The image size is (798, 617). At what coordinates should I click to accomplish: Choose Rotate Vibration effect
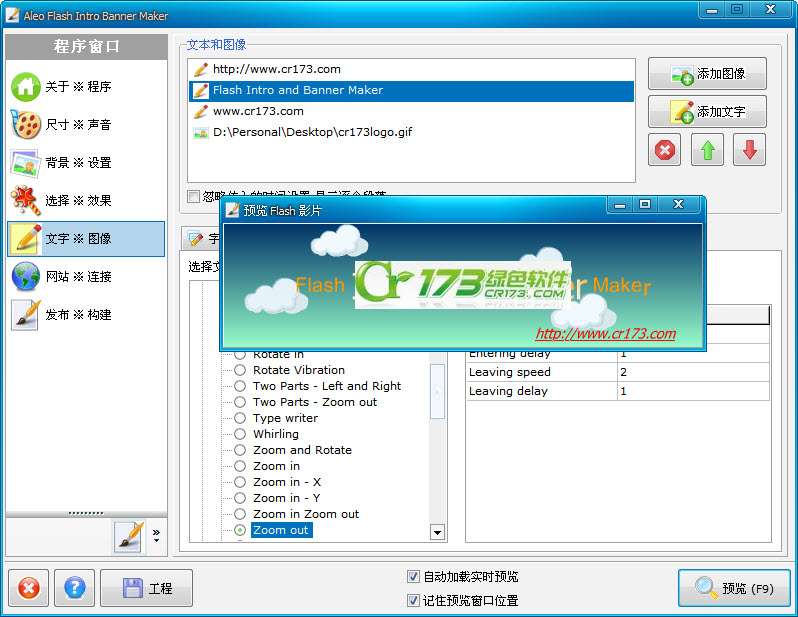tap(240, 370)
